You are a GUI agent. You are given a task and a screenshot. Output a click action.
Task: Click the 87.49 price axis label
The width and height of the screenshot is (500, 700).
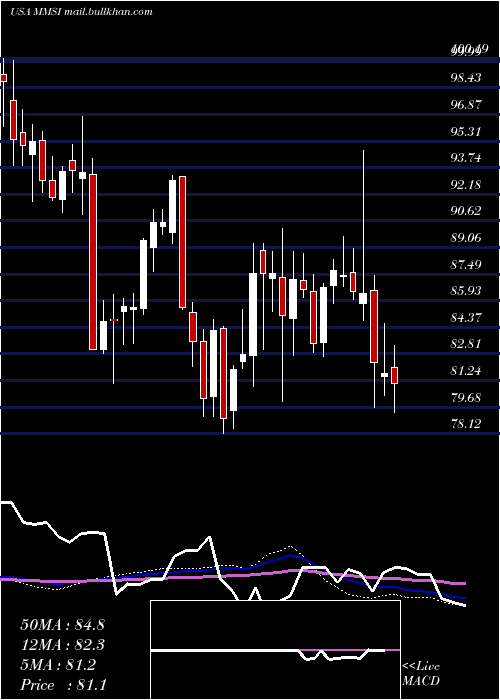pos(466,264)
